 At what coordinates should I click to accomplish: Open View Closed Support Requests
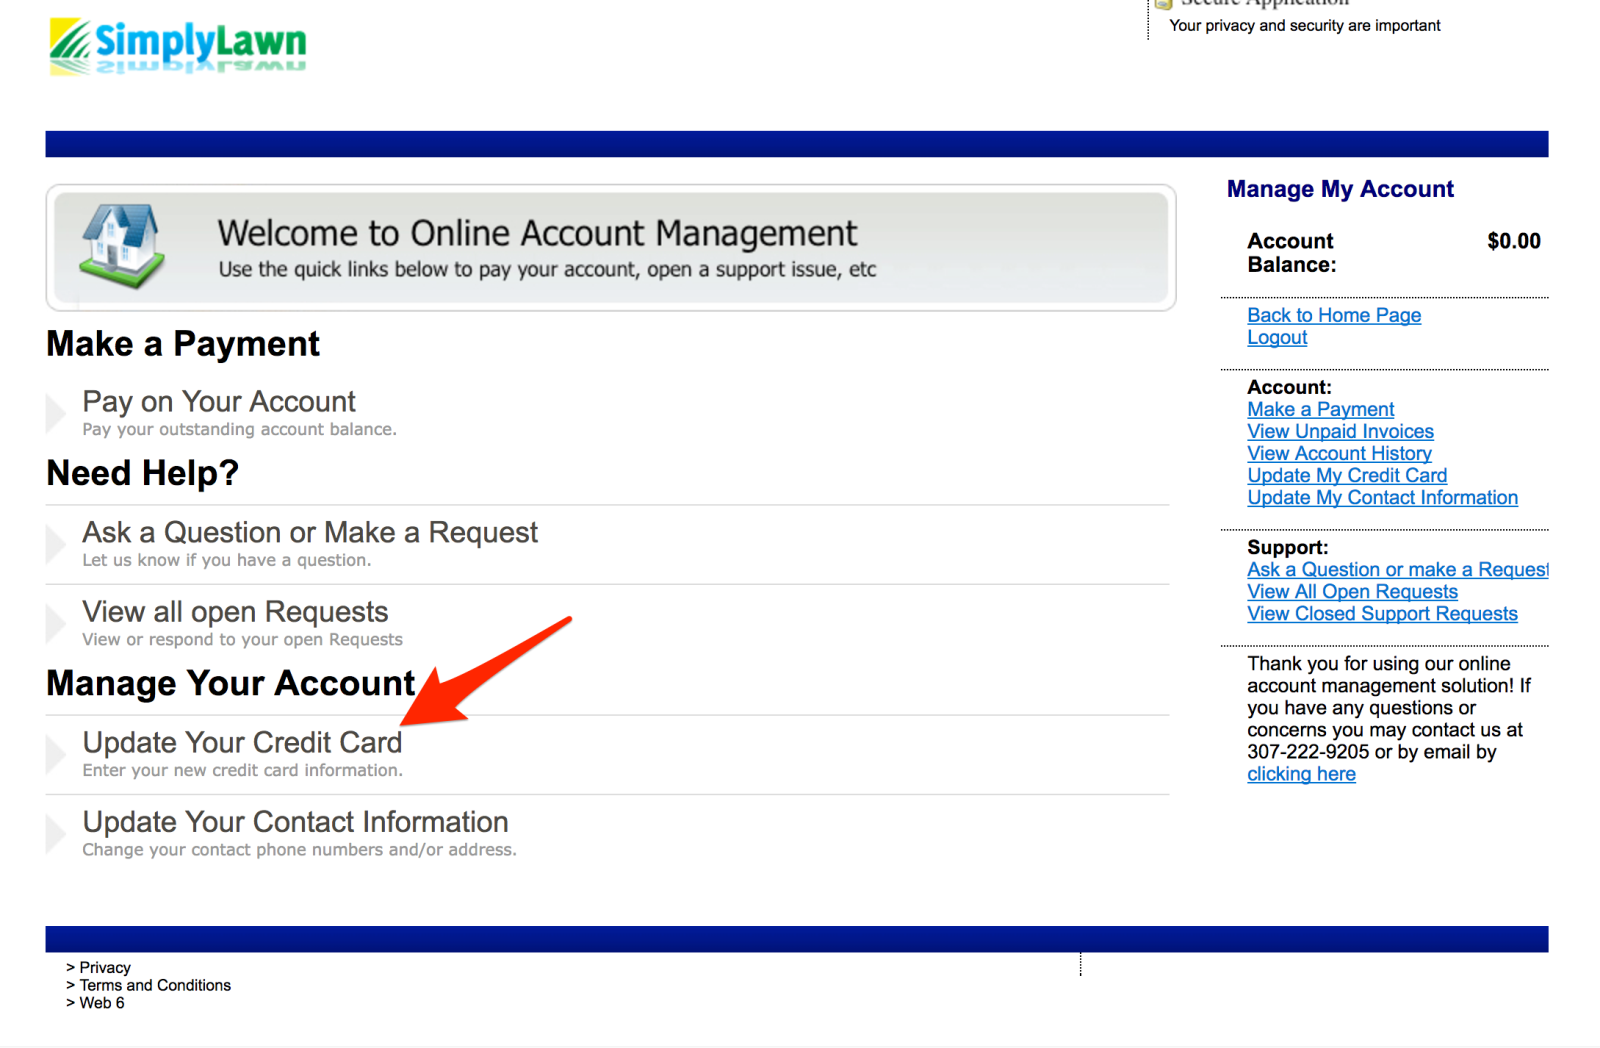pos(1382,613)
